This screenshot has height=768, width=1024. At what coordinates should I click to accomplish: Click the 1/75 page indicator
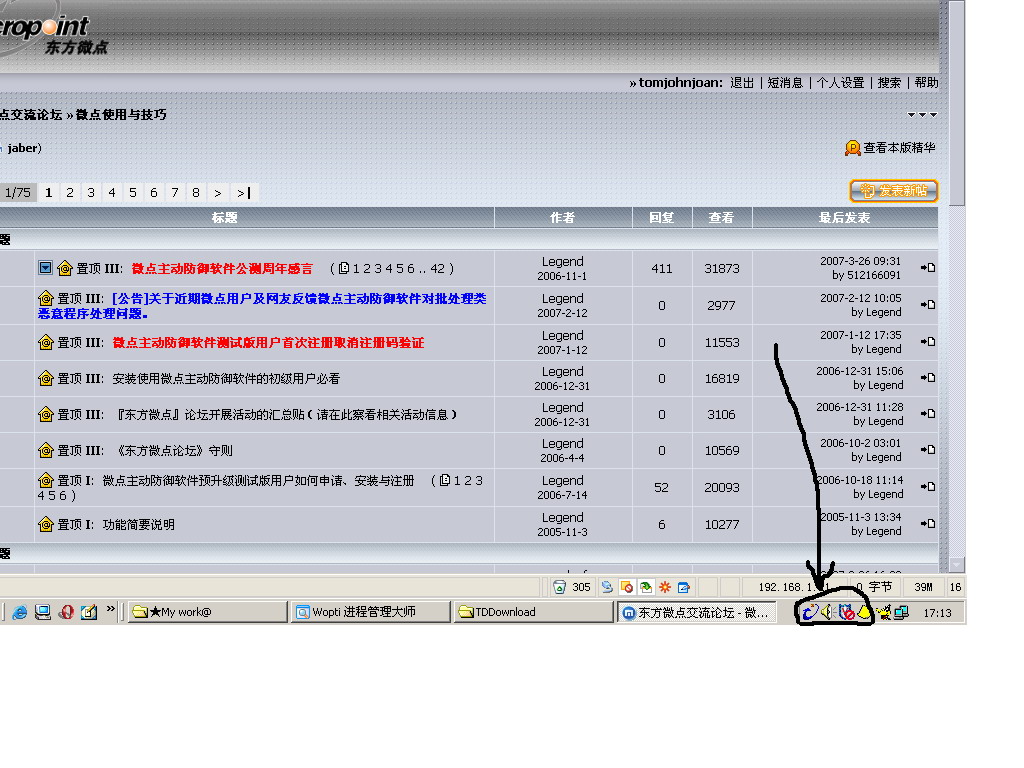pyautogui.click(x=18, y=193)
